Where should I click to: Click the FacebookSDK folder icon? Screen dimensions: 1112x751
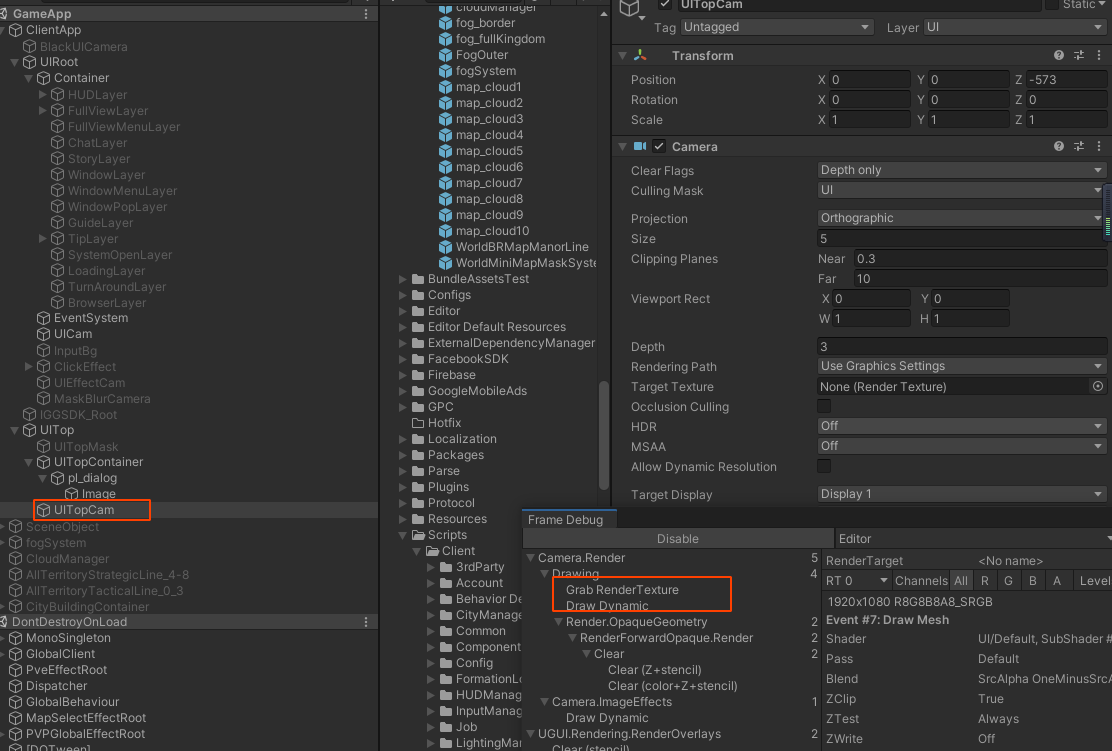417,359
